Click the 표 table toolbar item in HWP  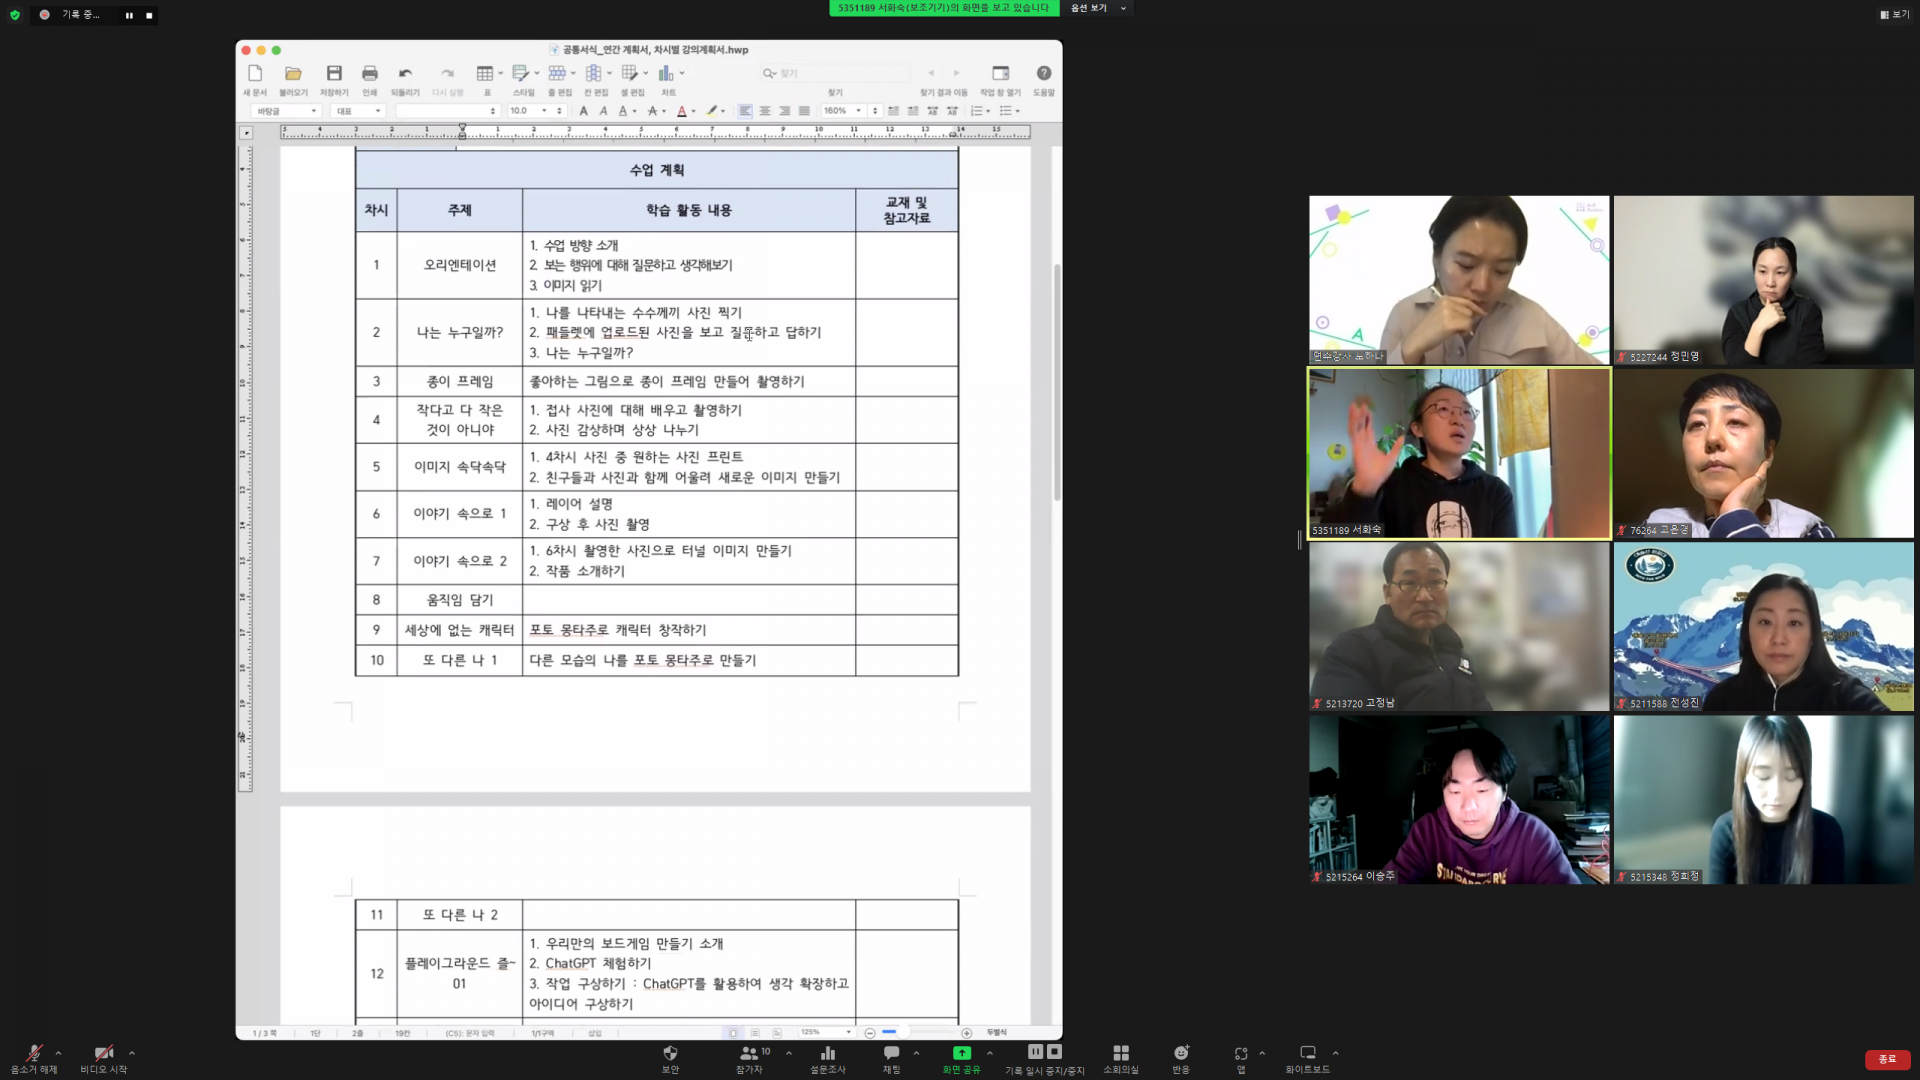tap(486, 74)
